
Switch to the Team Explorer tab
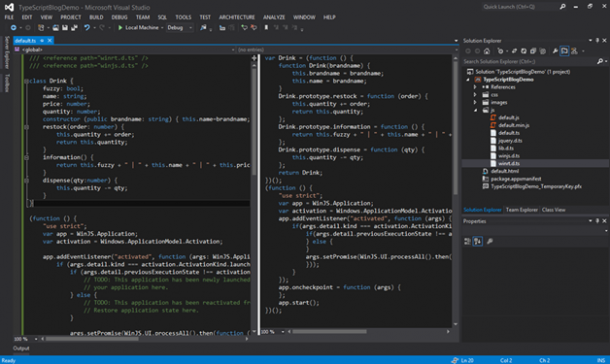tap(521, 210)
